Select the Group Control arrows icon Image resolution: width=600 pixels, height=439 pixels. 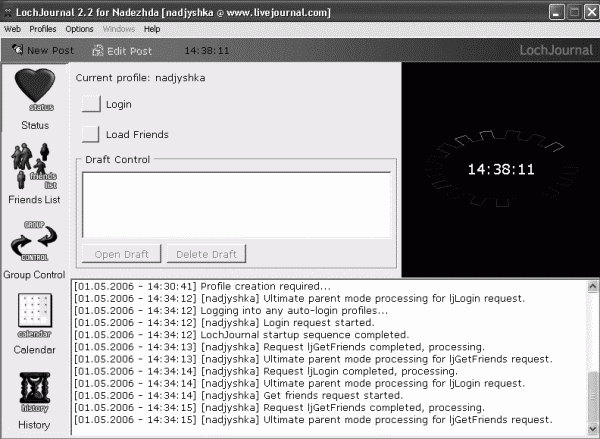tap(34, 241)
